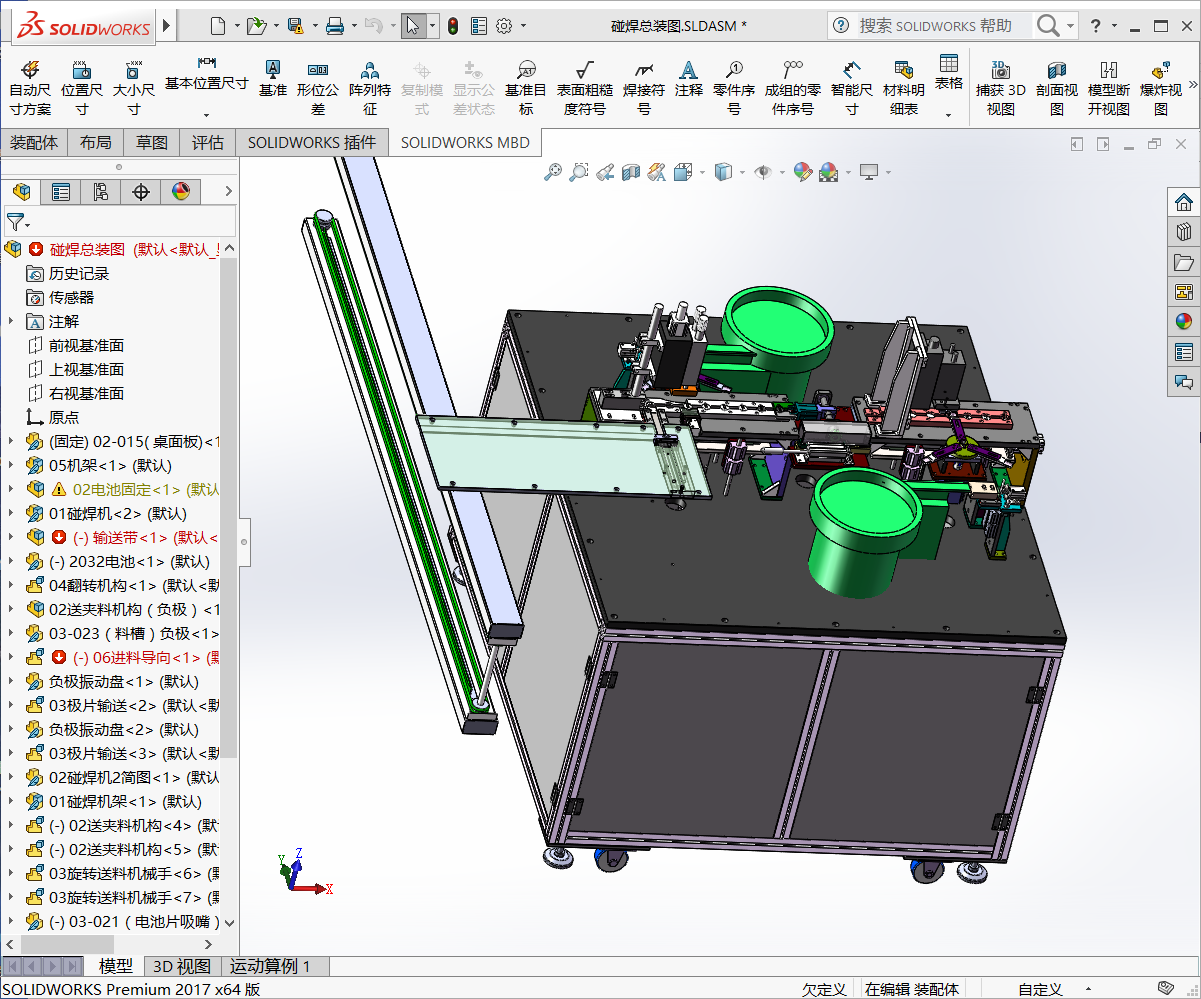1201x999 pixels.
Task: Switch to the 评估 ribbon tab
Action: [207, 142]
